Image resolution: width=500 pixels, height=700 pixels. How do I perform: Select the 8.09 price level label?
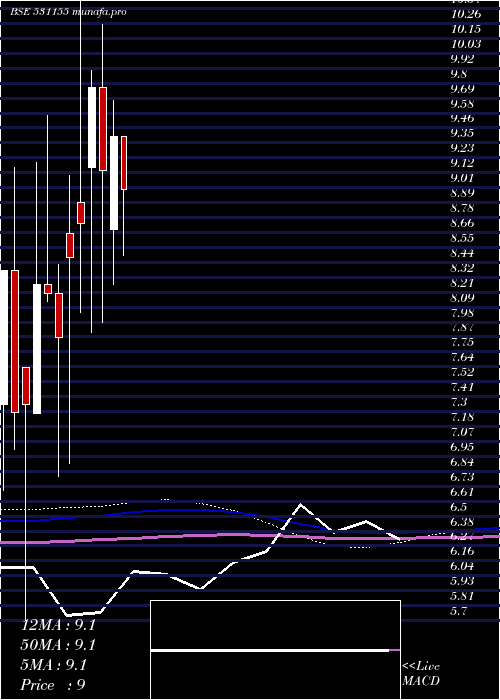[463, 297]
